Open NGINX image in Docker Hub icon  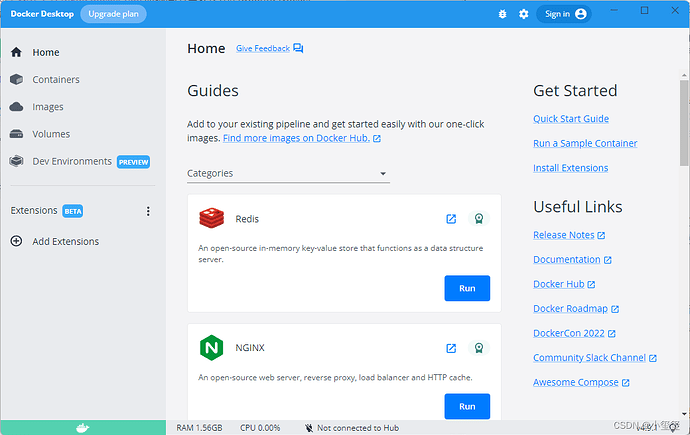pyautogui.click(x=451, y=348)
